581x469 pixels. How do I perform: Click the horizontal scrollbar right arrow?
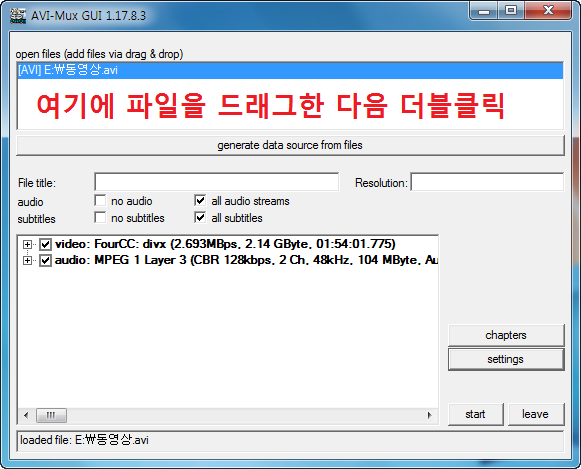pos(429,415)
